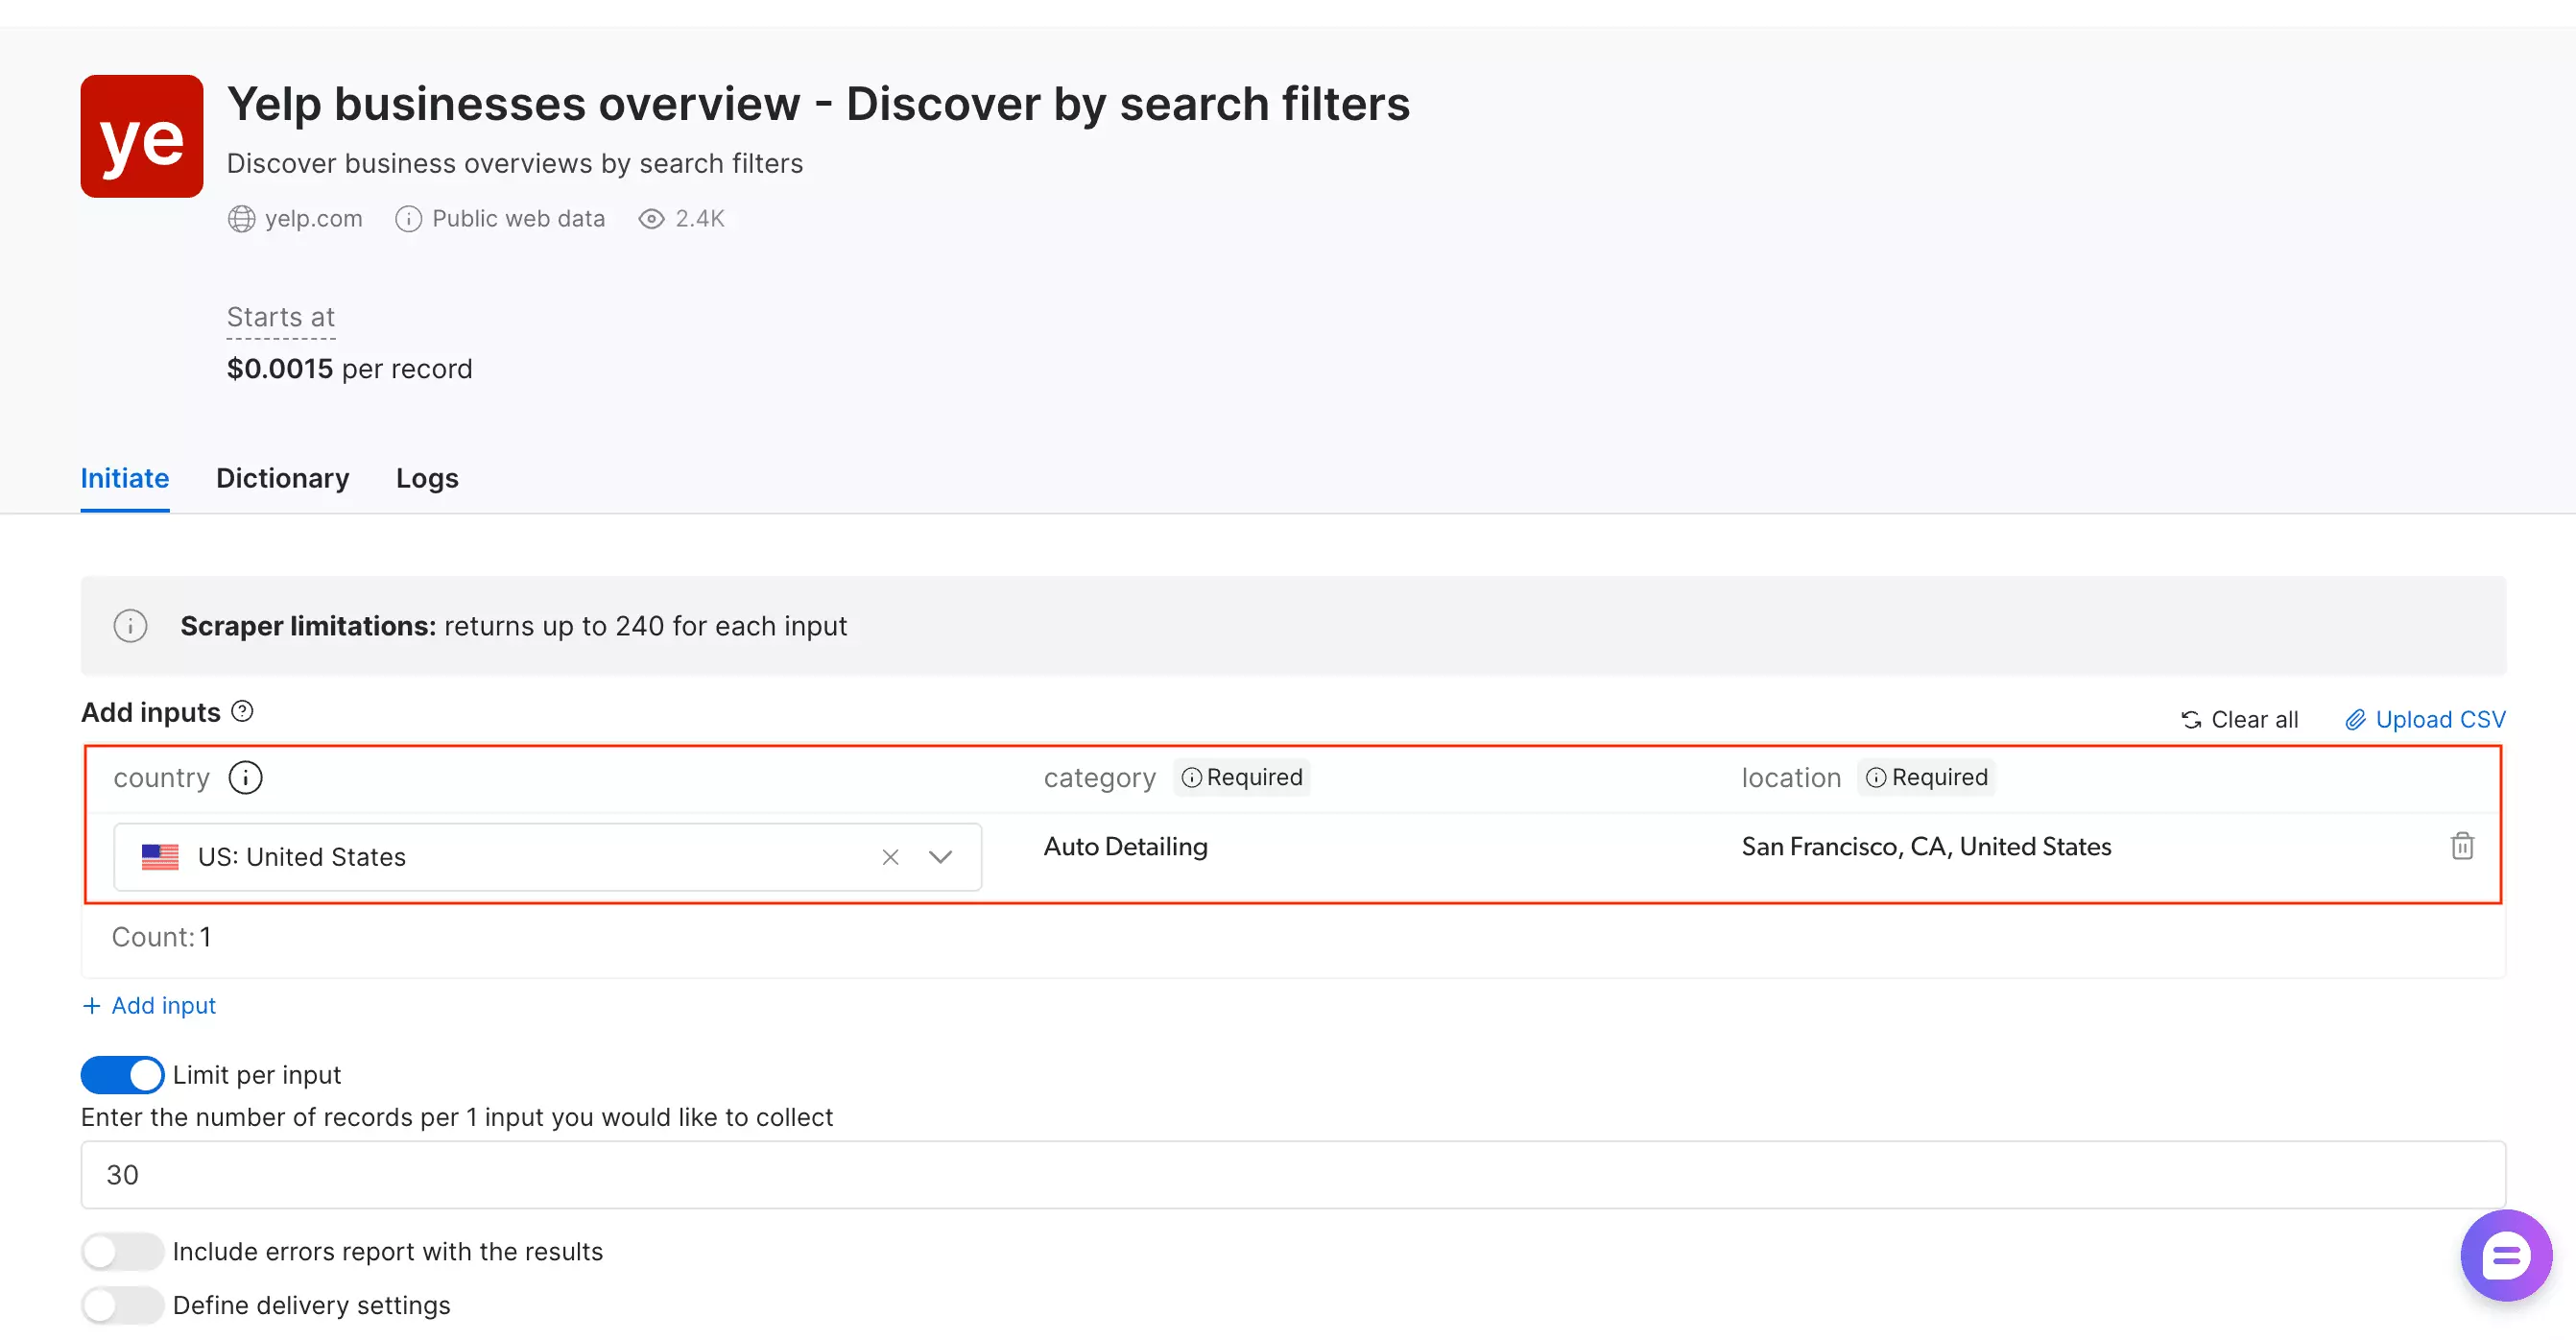Click the info icon in Scraper limitations banner

point(130,626)
